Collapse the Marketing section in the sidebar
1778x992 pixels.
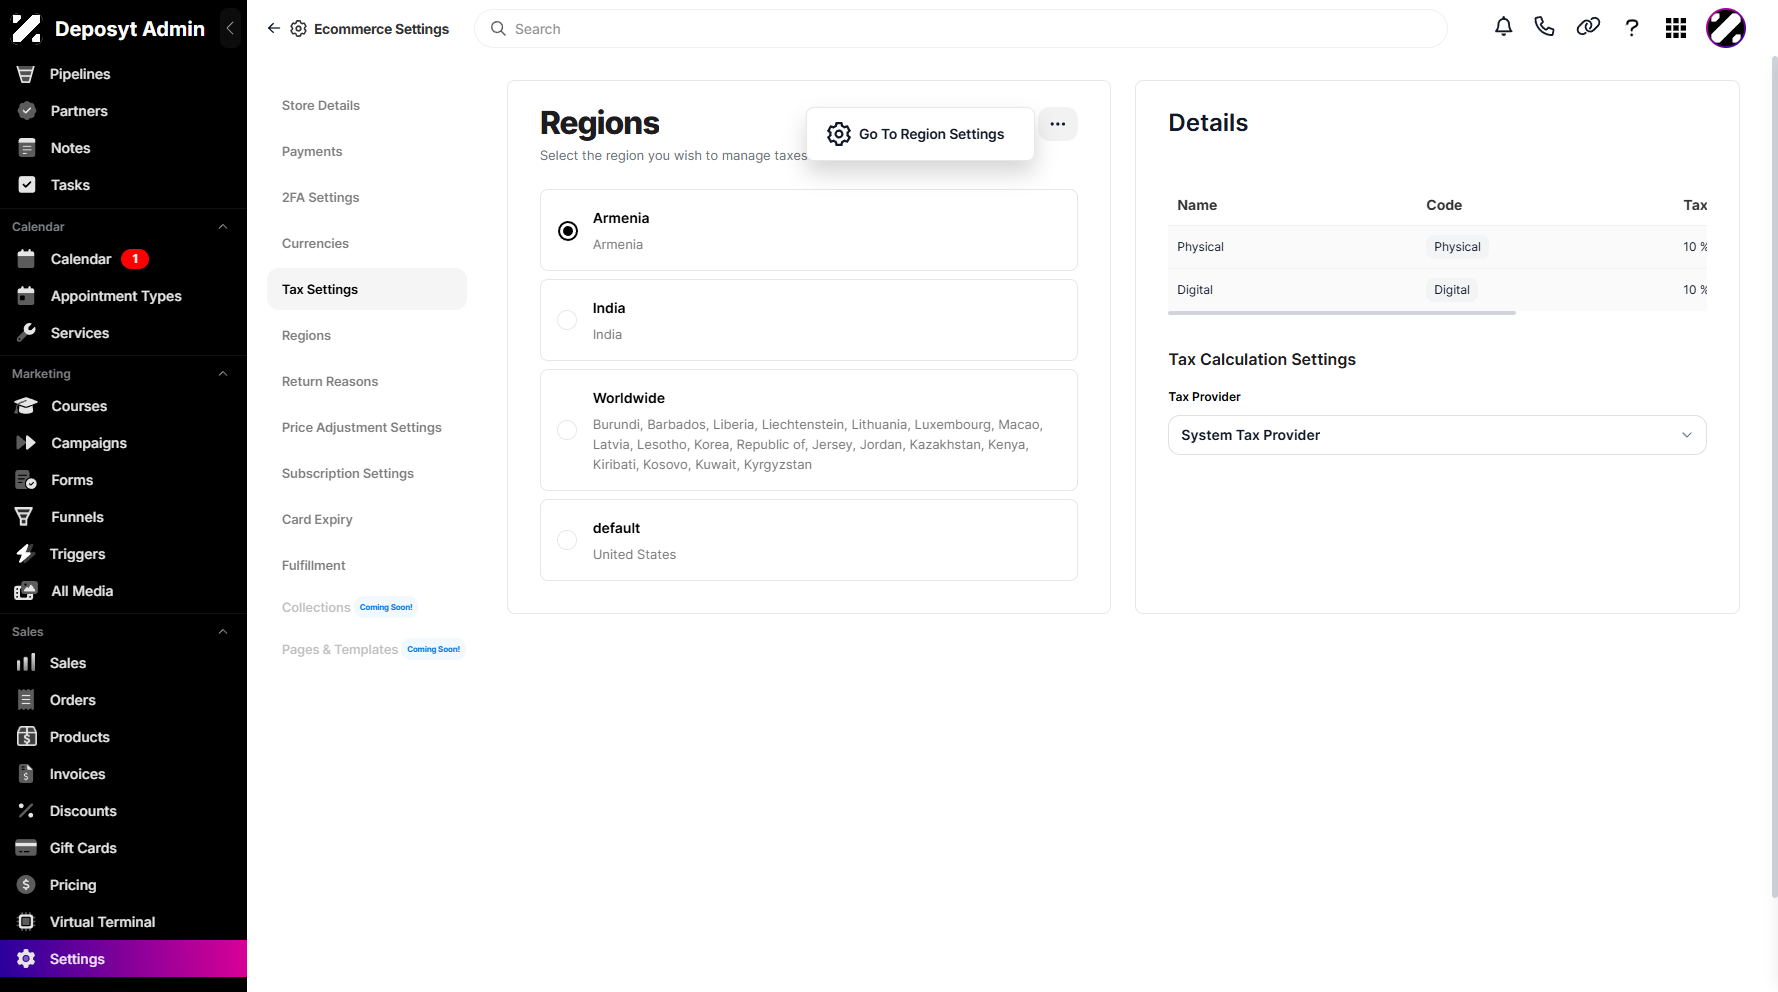point(223,374)
